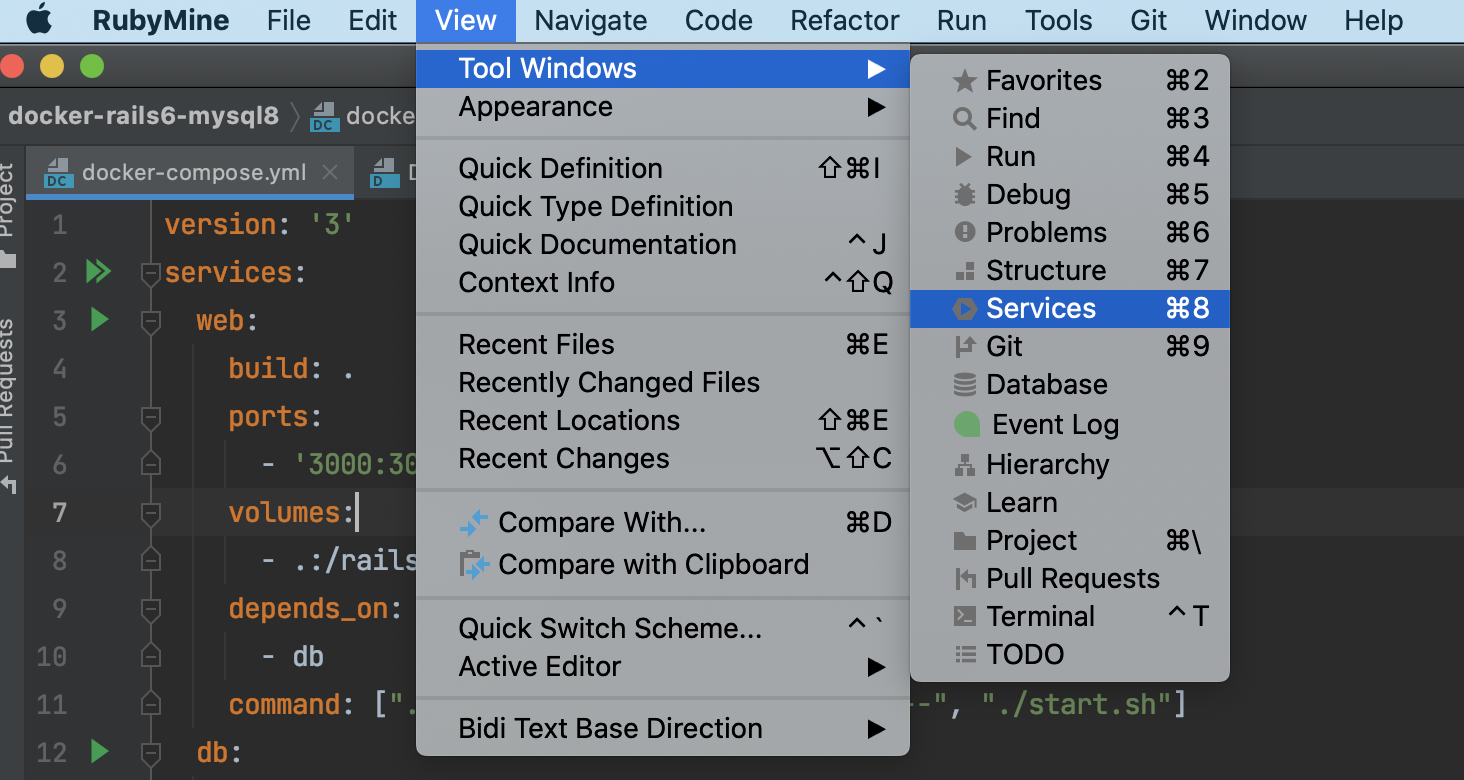Collapse the ports block fold marker
The image size is (1464, 780).
click(x=151, y=416)
